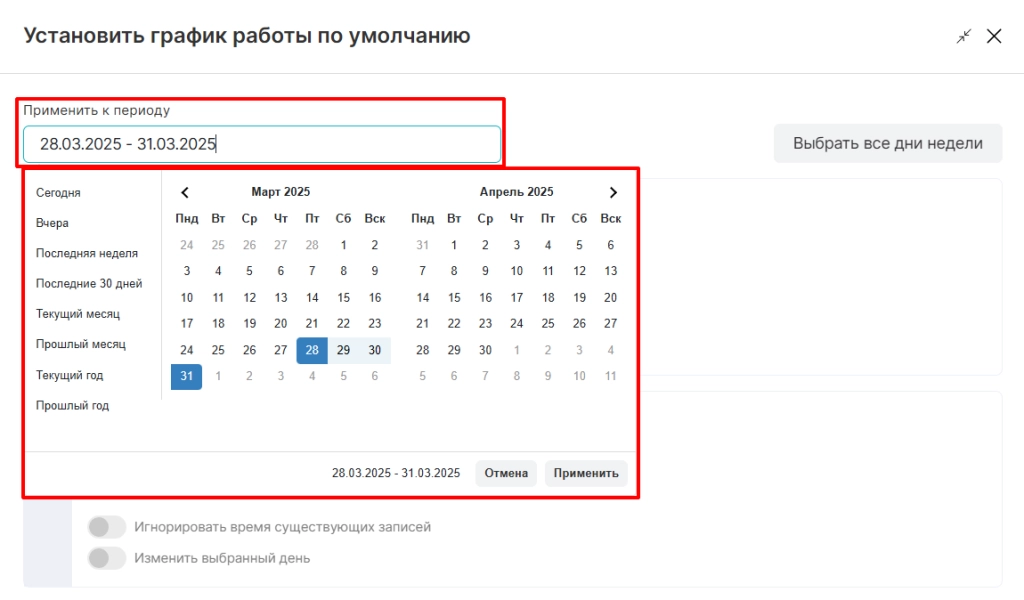This screenshot has width=1024, height=600.
Task: Choose the Последняя неделя preset
Action: 87,253
